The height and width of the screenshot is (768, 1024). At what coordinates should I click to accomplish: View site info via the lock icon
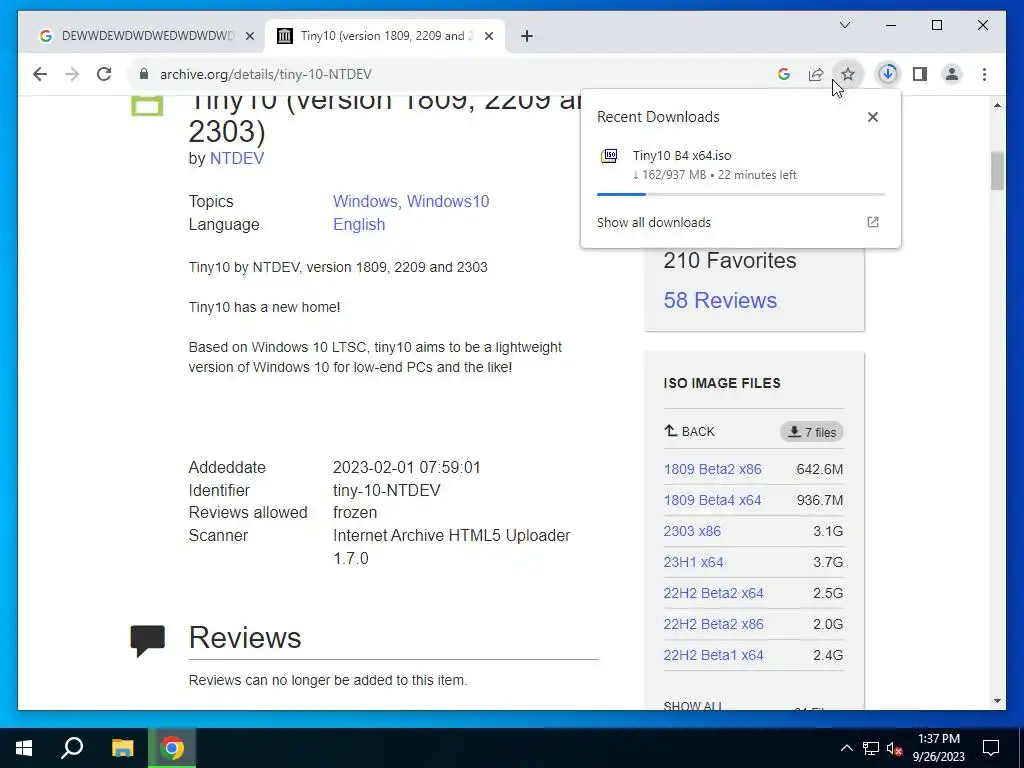click(x=144, y=74)
